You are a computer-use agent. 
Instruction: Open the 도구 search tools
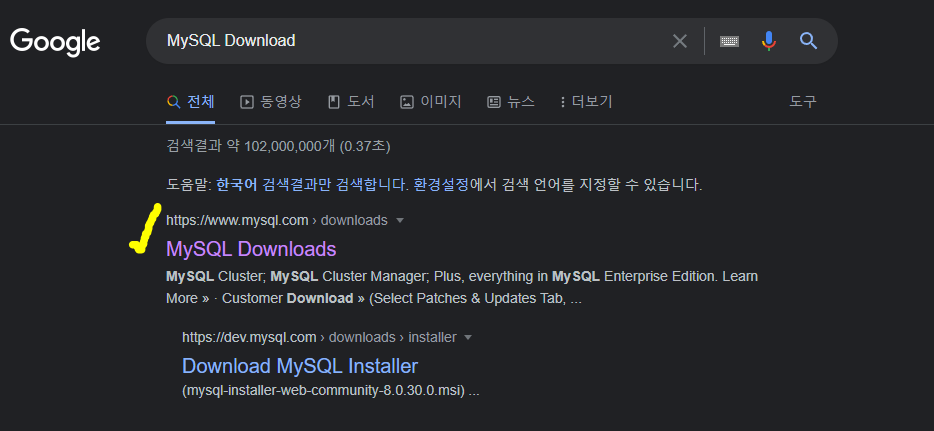point(803,102)
